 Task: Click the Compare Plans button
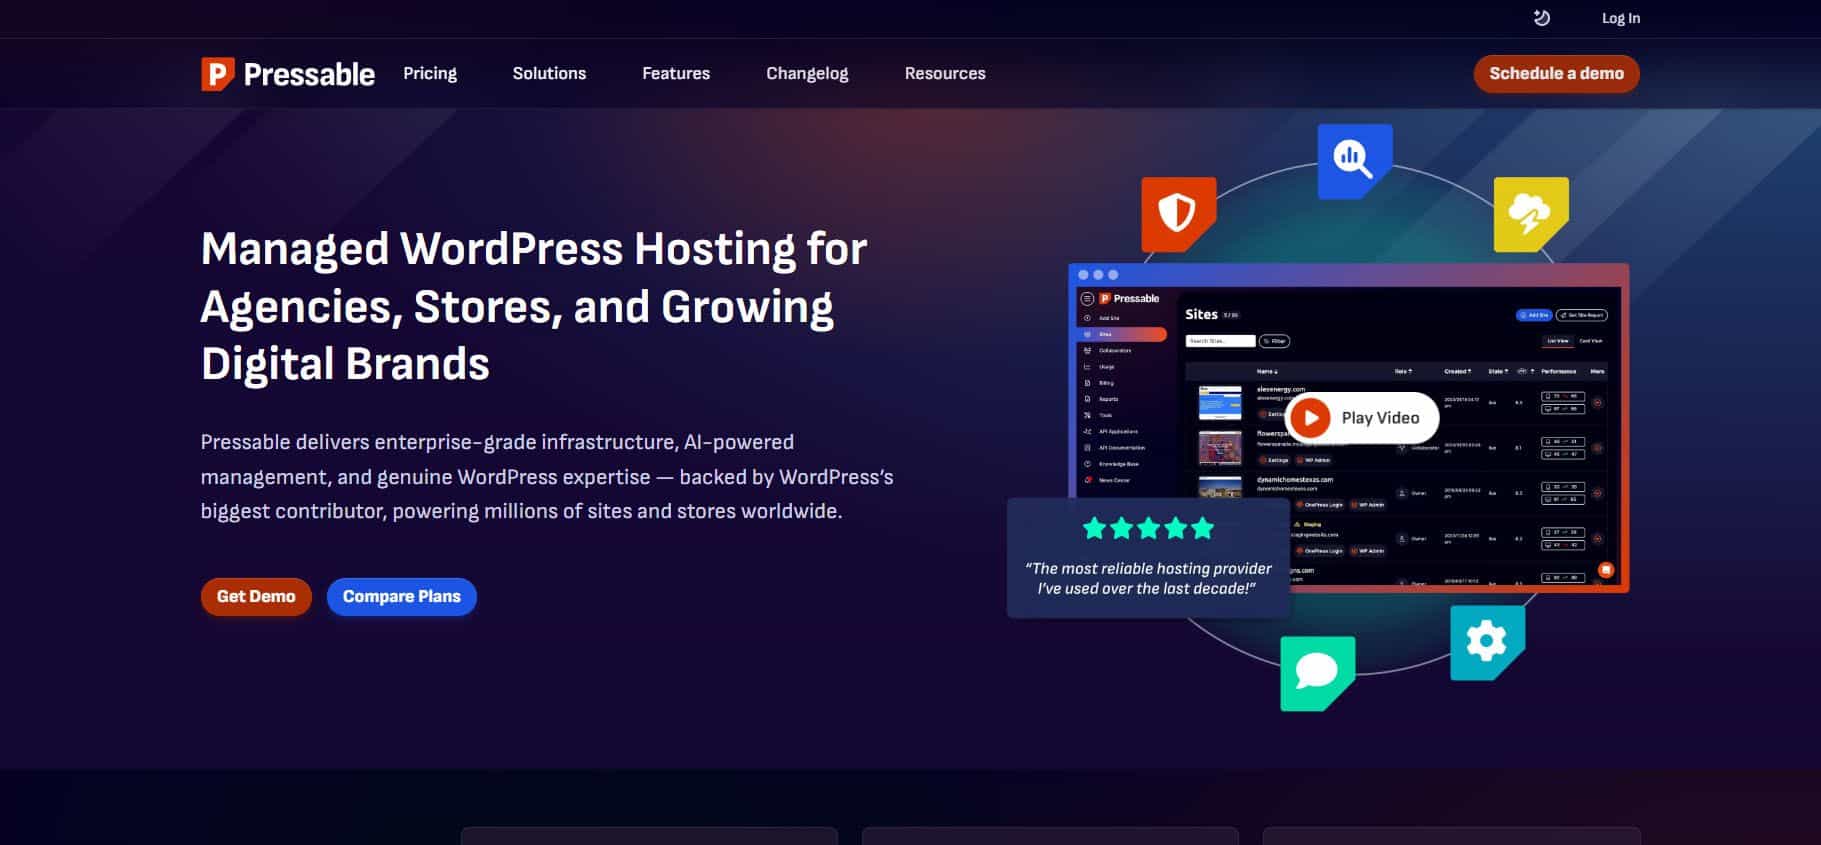coord(402,596)
